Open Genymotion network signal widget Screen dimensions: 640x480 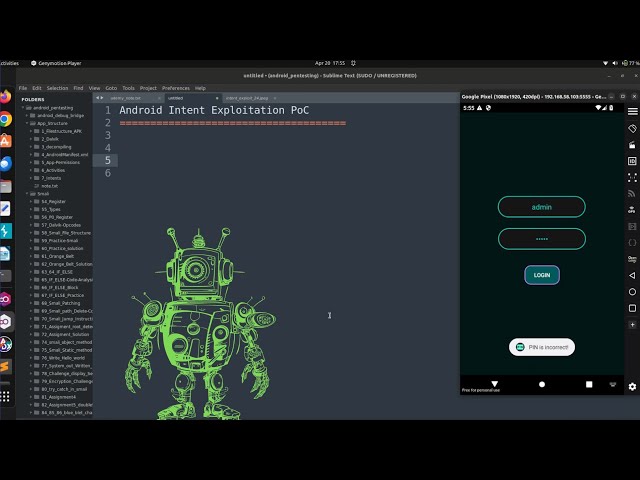[x=632, y=194]
